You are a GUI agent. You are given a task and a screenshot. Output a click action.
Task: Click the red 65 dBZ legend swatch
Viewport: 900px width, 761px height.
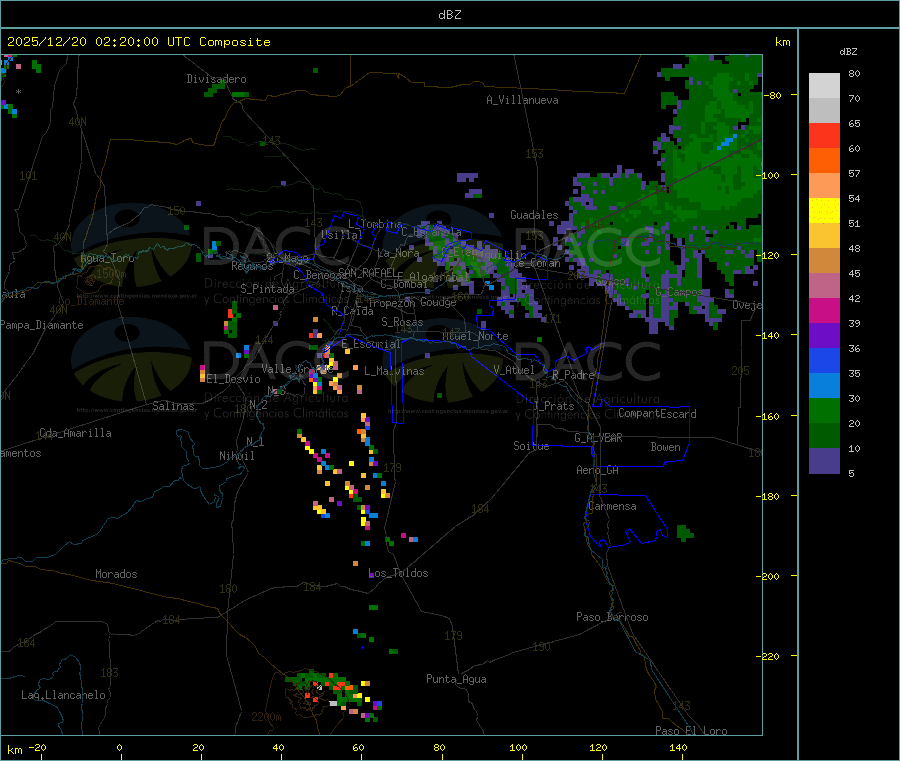[824, 135]
